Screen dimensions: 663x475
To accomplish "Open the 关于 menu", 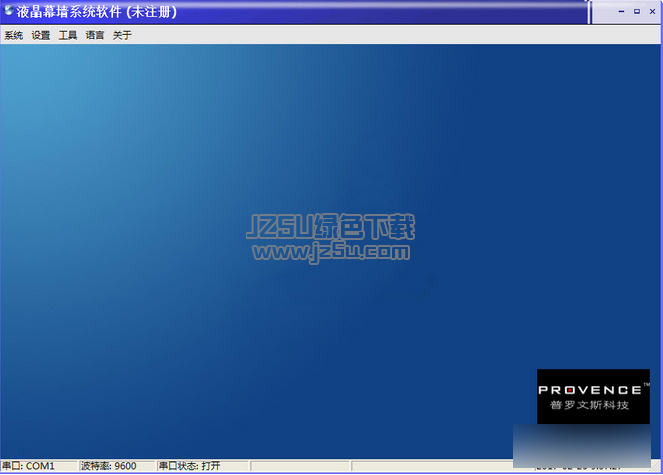I will tap(122, 36).
